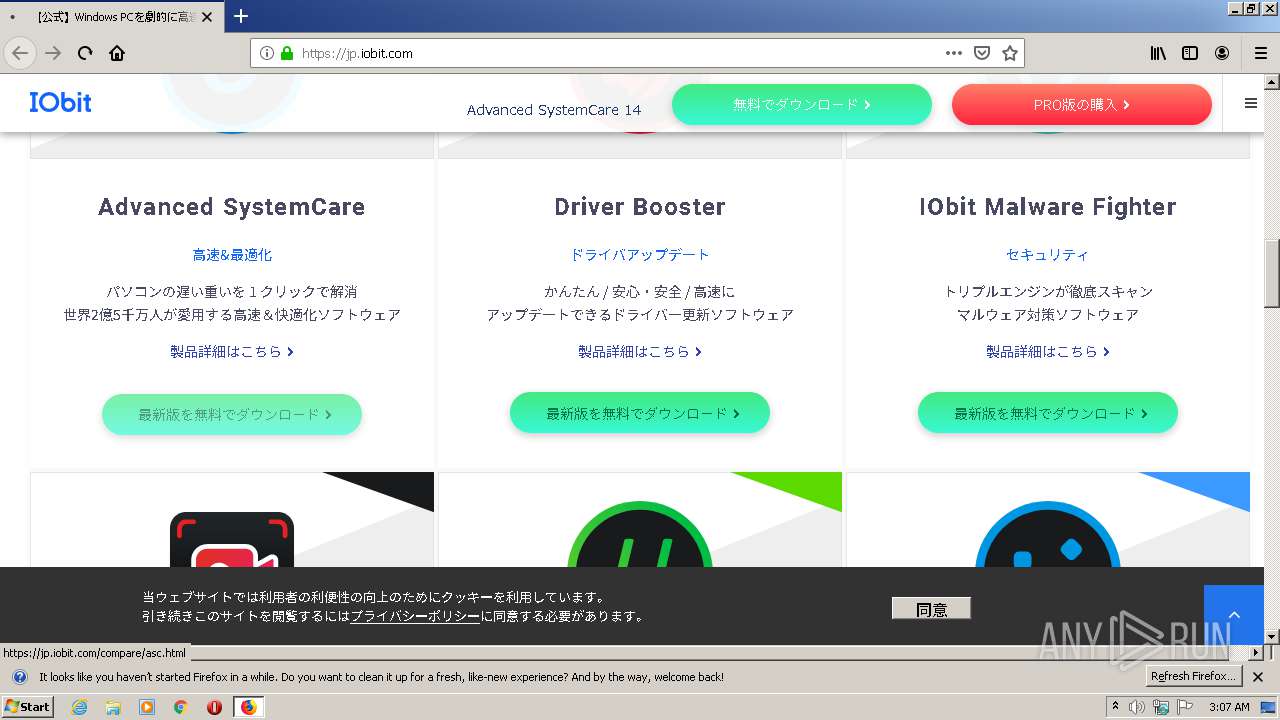Show hidden system tray icons
The height and width of the screenshot is (720, 1280).
(1115, 707)
